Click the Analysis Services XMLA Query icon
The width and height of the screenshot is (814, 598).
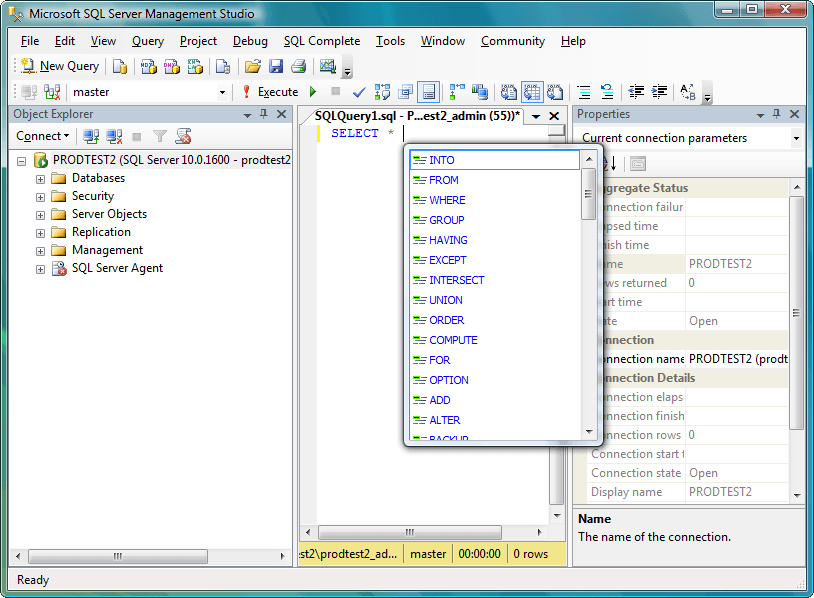pos(195,66)
